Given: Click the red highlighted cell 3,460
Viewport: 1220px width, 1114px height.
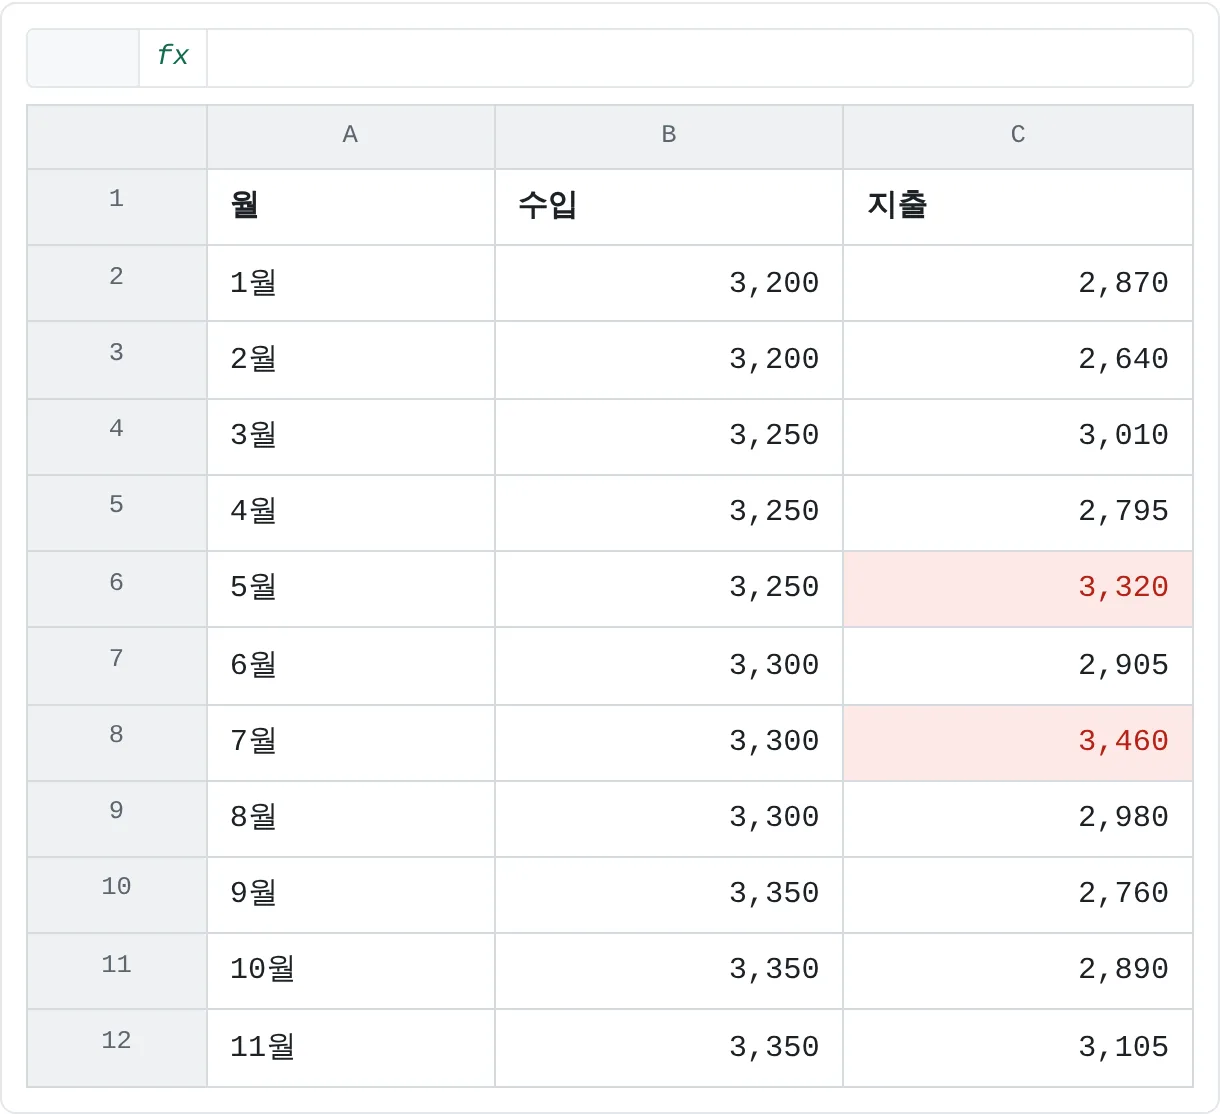Looking at the screenshot, I should tap(1018, 743).
